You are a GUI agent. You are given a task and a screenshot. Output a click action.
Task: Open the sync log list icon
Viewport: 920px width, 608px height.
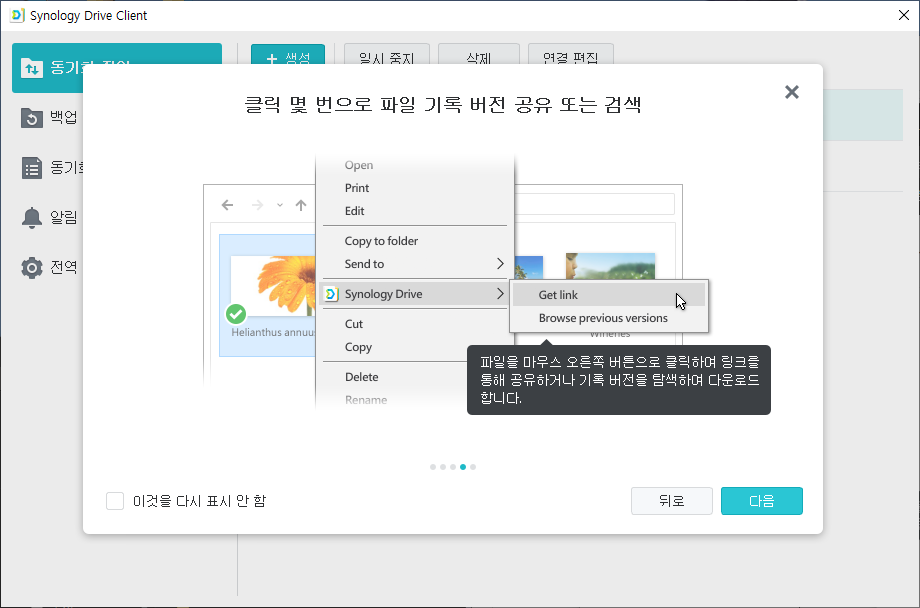pyautogui.click(x=32, y=168)
